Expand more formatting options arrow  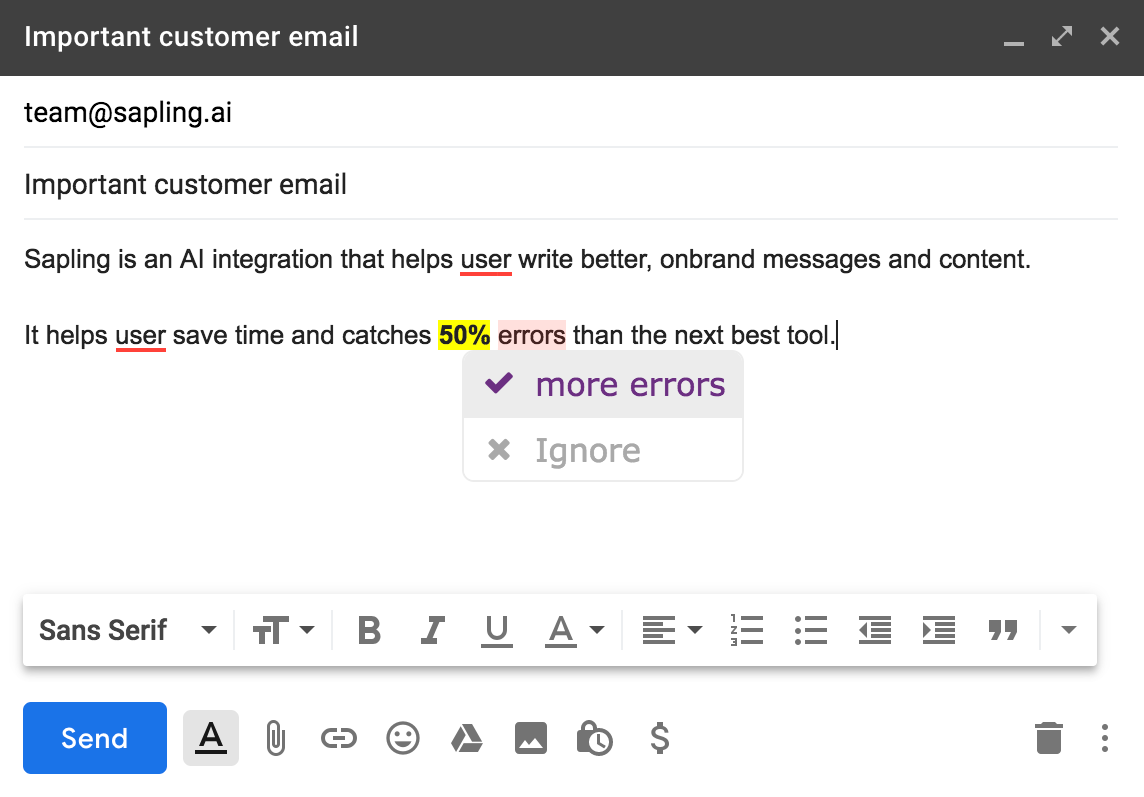pyautogui.click(x=1069, y=630)
